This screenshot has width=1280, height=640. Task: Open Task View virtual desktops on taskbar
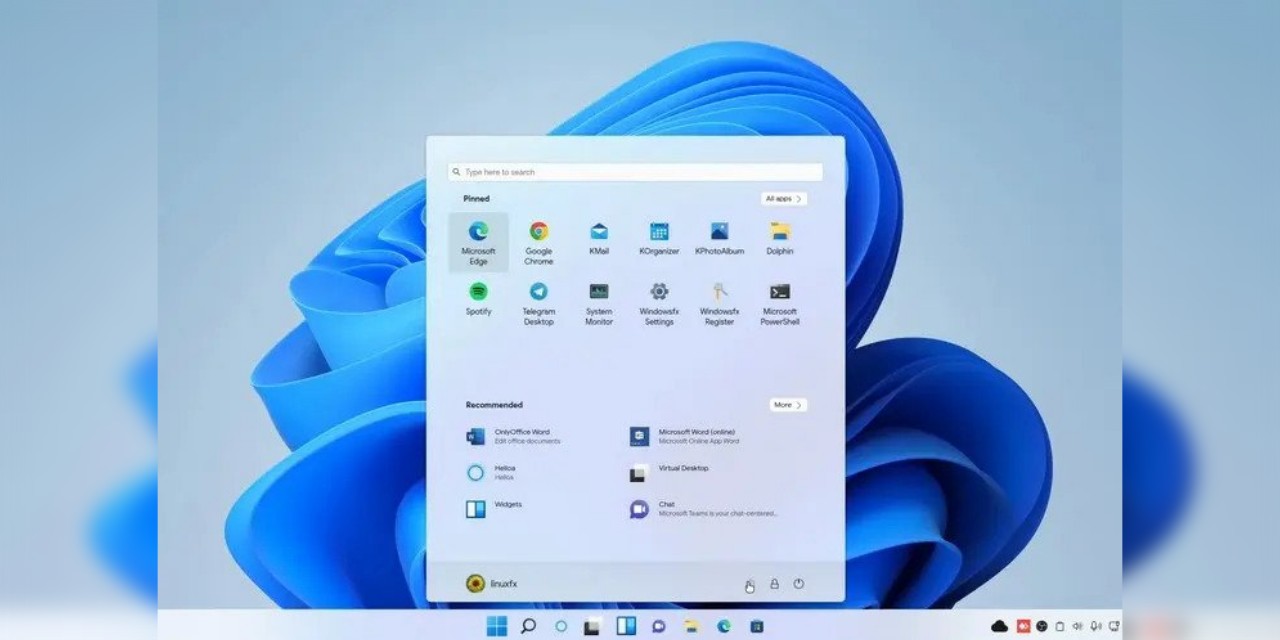coord(592,627)
